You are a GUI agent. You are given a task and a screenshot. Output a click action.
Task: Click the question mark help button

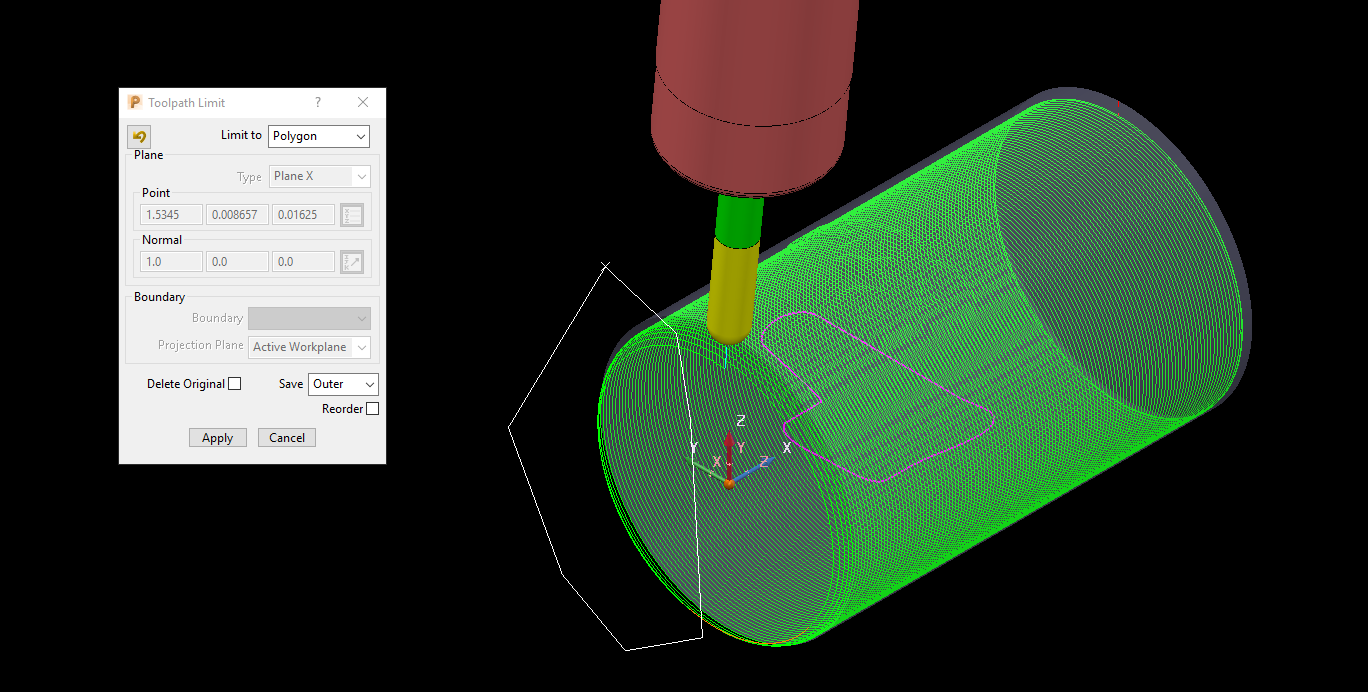pos(318,102)
